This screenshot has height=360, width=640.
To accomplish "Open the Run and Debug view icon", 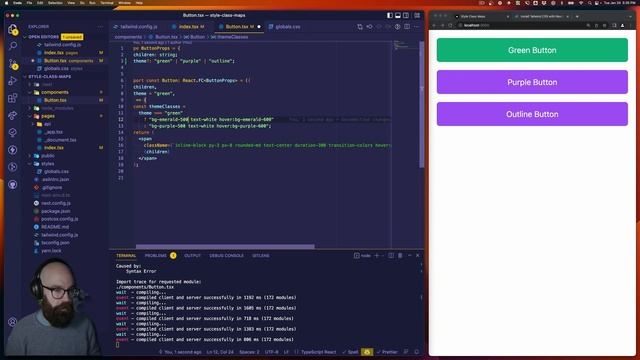I will coord(13,81).
